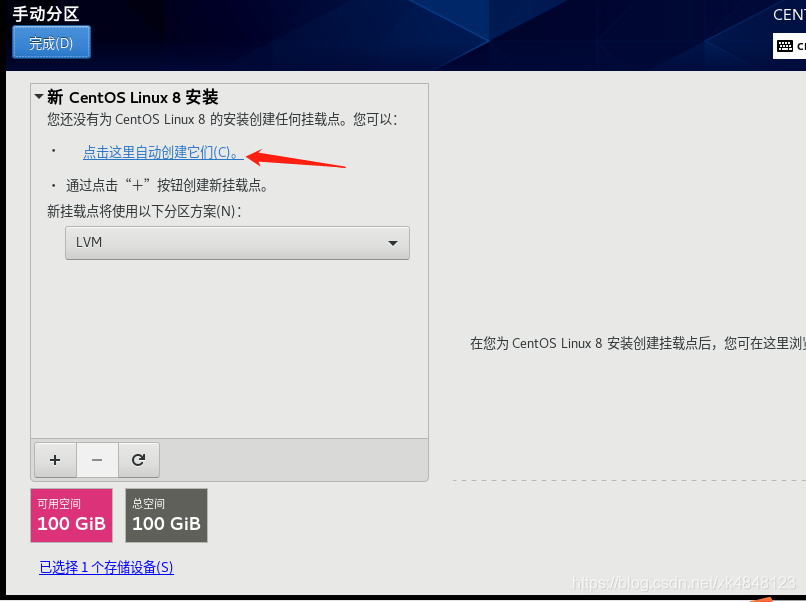Open the 已选择 1 个存储设备(S) link
Screen dimensions: 806x602
click(x=106, y=567)
